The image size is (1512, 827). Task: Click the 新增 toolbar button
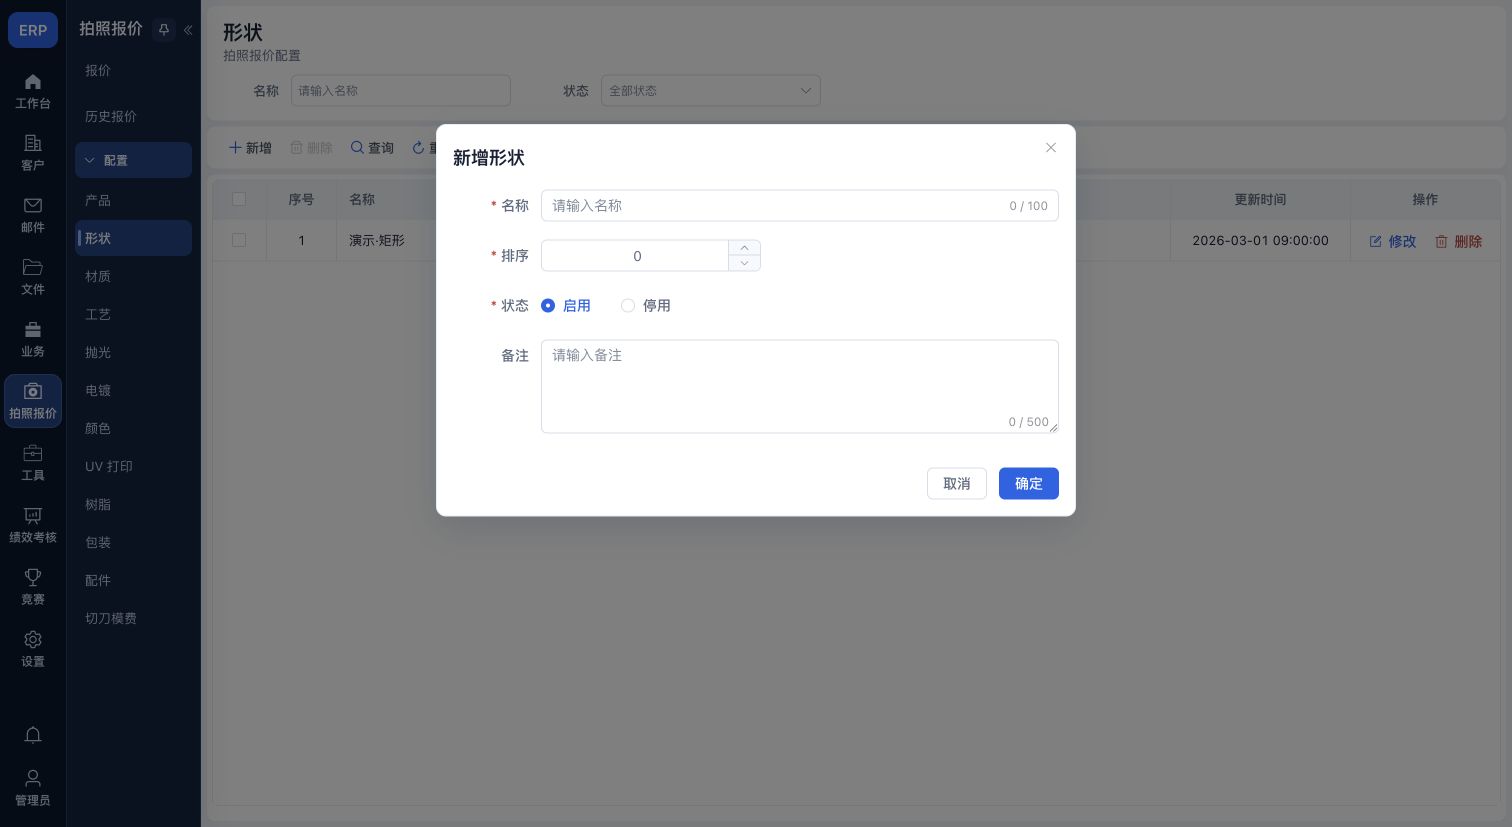(x=250, y=147)
